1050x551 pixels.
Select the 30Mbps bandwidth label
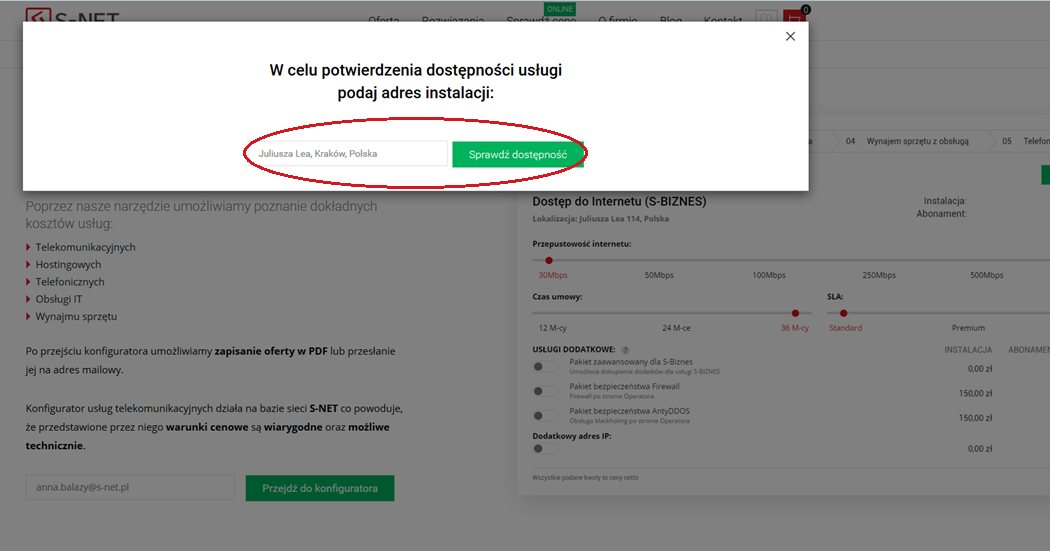(x=553, y=275)
